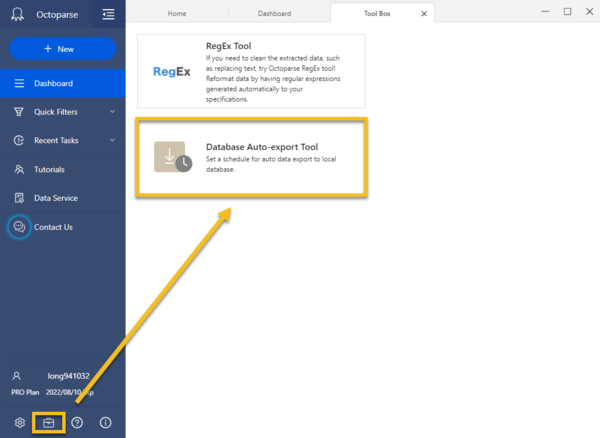600x438 pixels.
Task: Click the Tutorials people icon
Action: point(19,169)
